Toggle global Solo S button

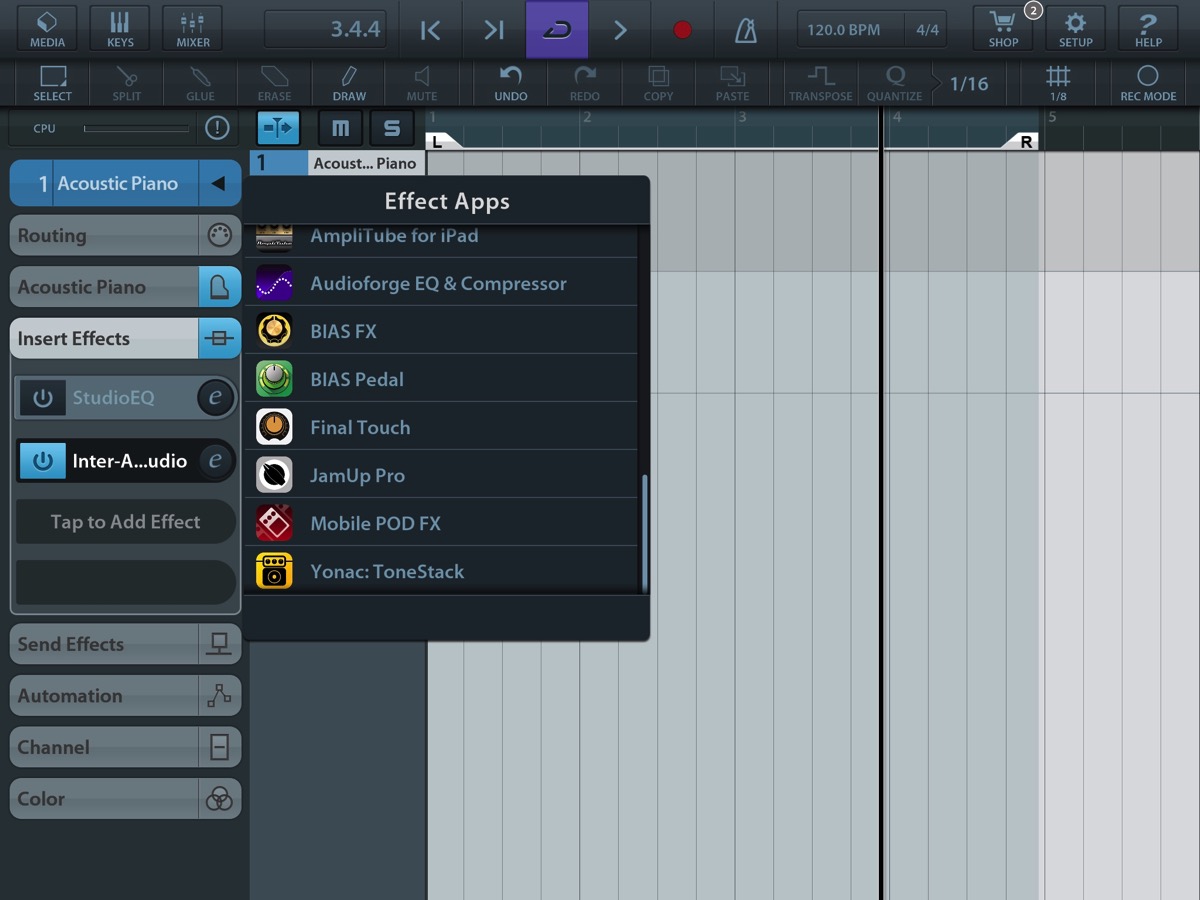pos(392,128)
